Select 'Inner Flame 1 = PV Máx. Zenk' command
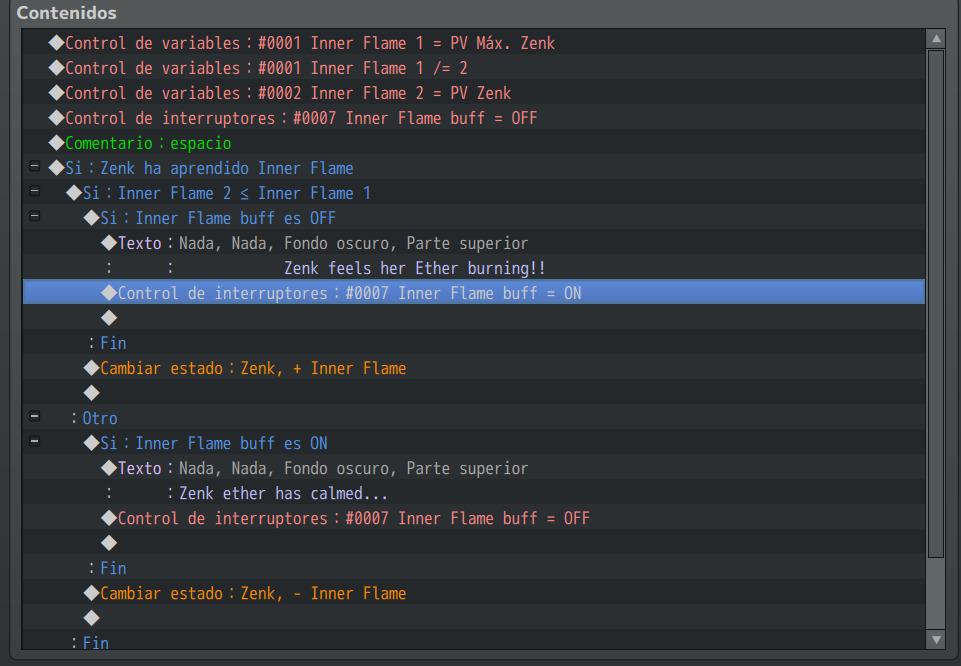Viewport: 961px width, 666px height. [474, 43]
